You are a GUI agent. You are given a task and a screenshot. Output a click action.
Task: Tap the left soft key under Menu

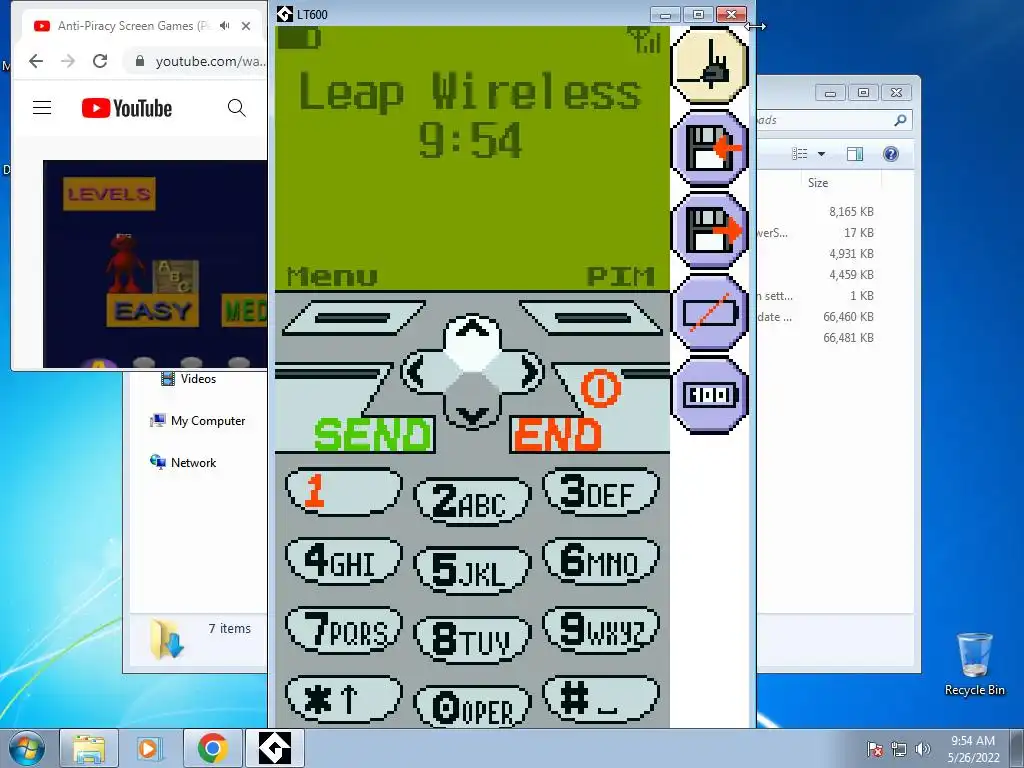(353, 318)
